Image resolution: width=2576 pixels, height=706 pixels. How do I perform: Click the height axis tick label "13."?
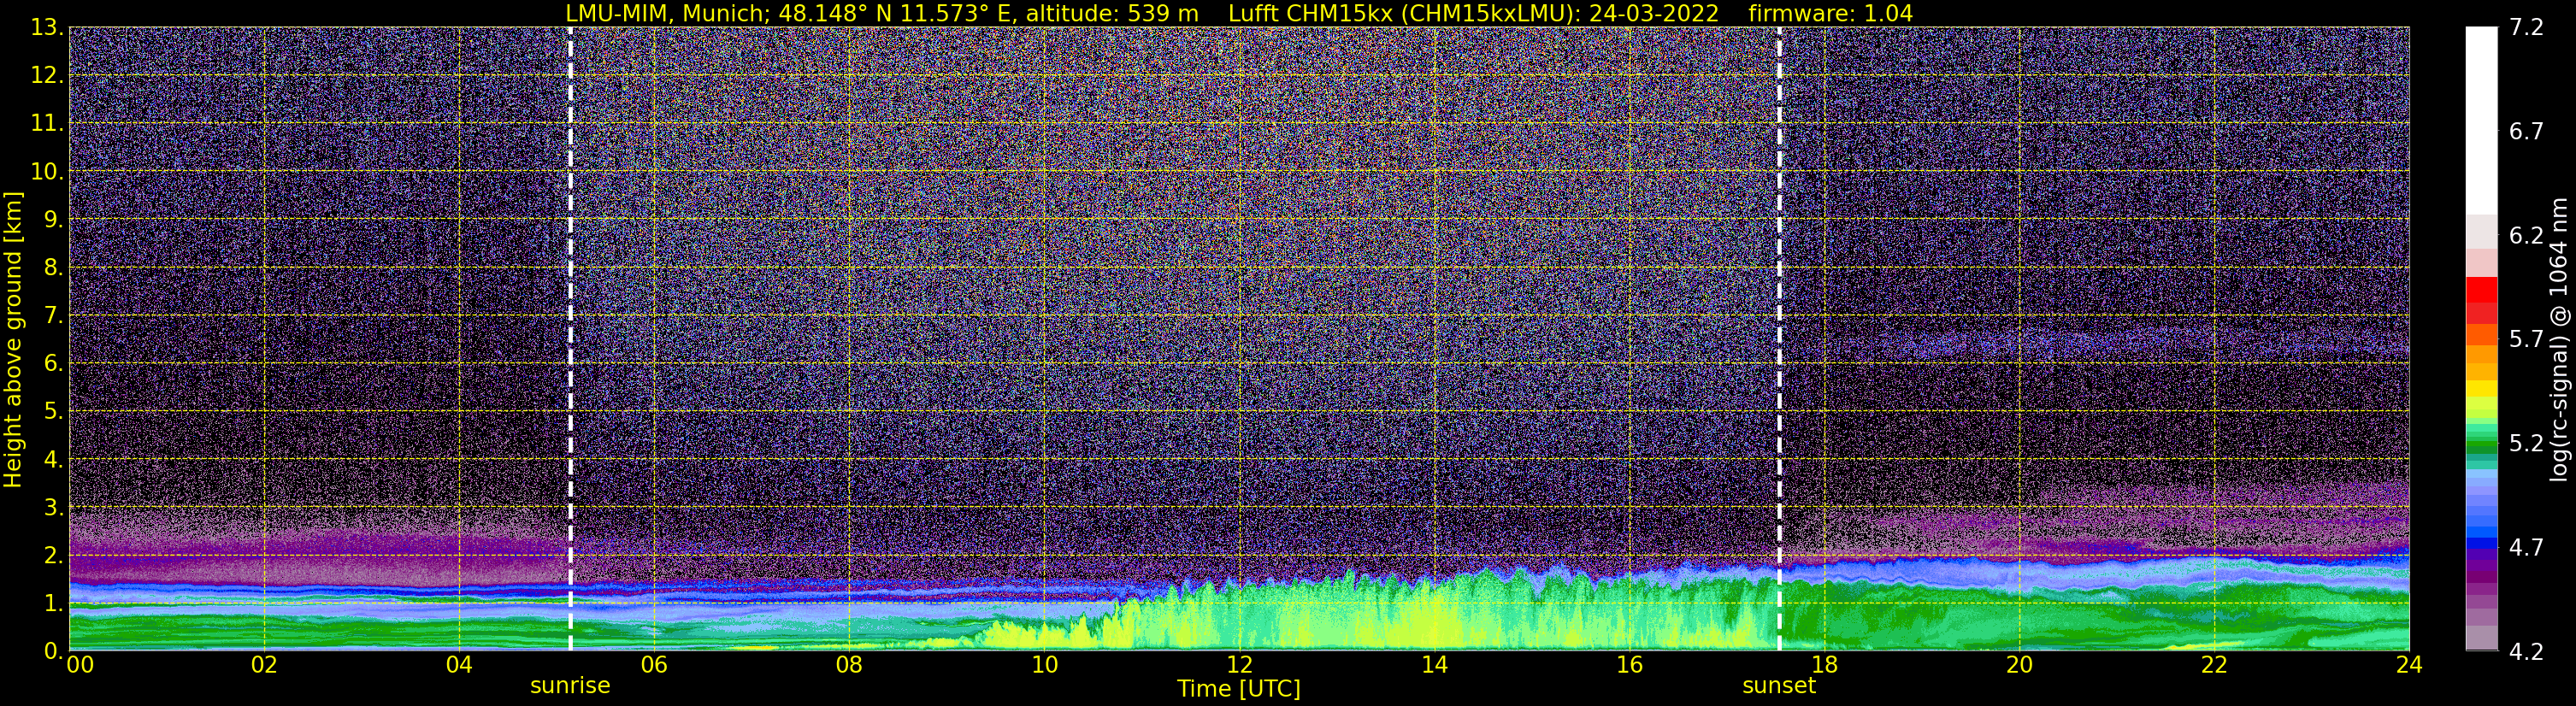pos(47,27)
